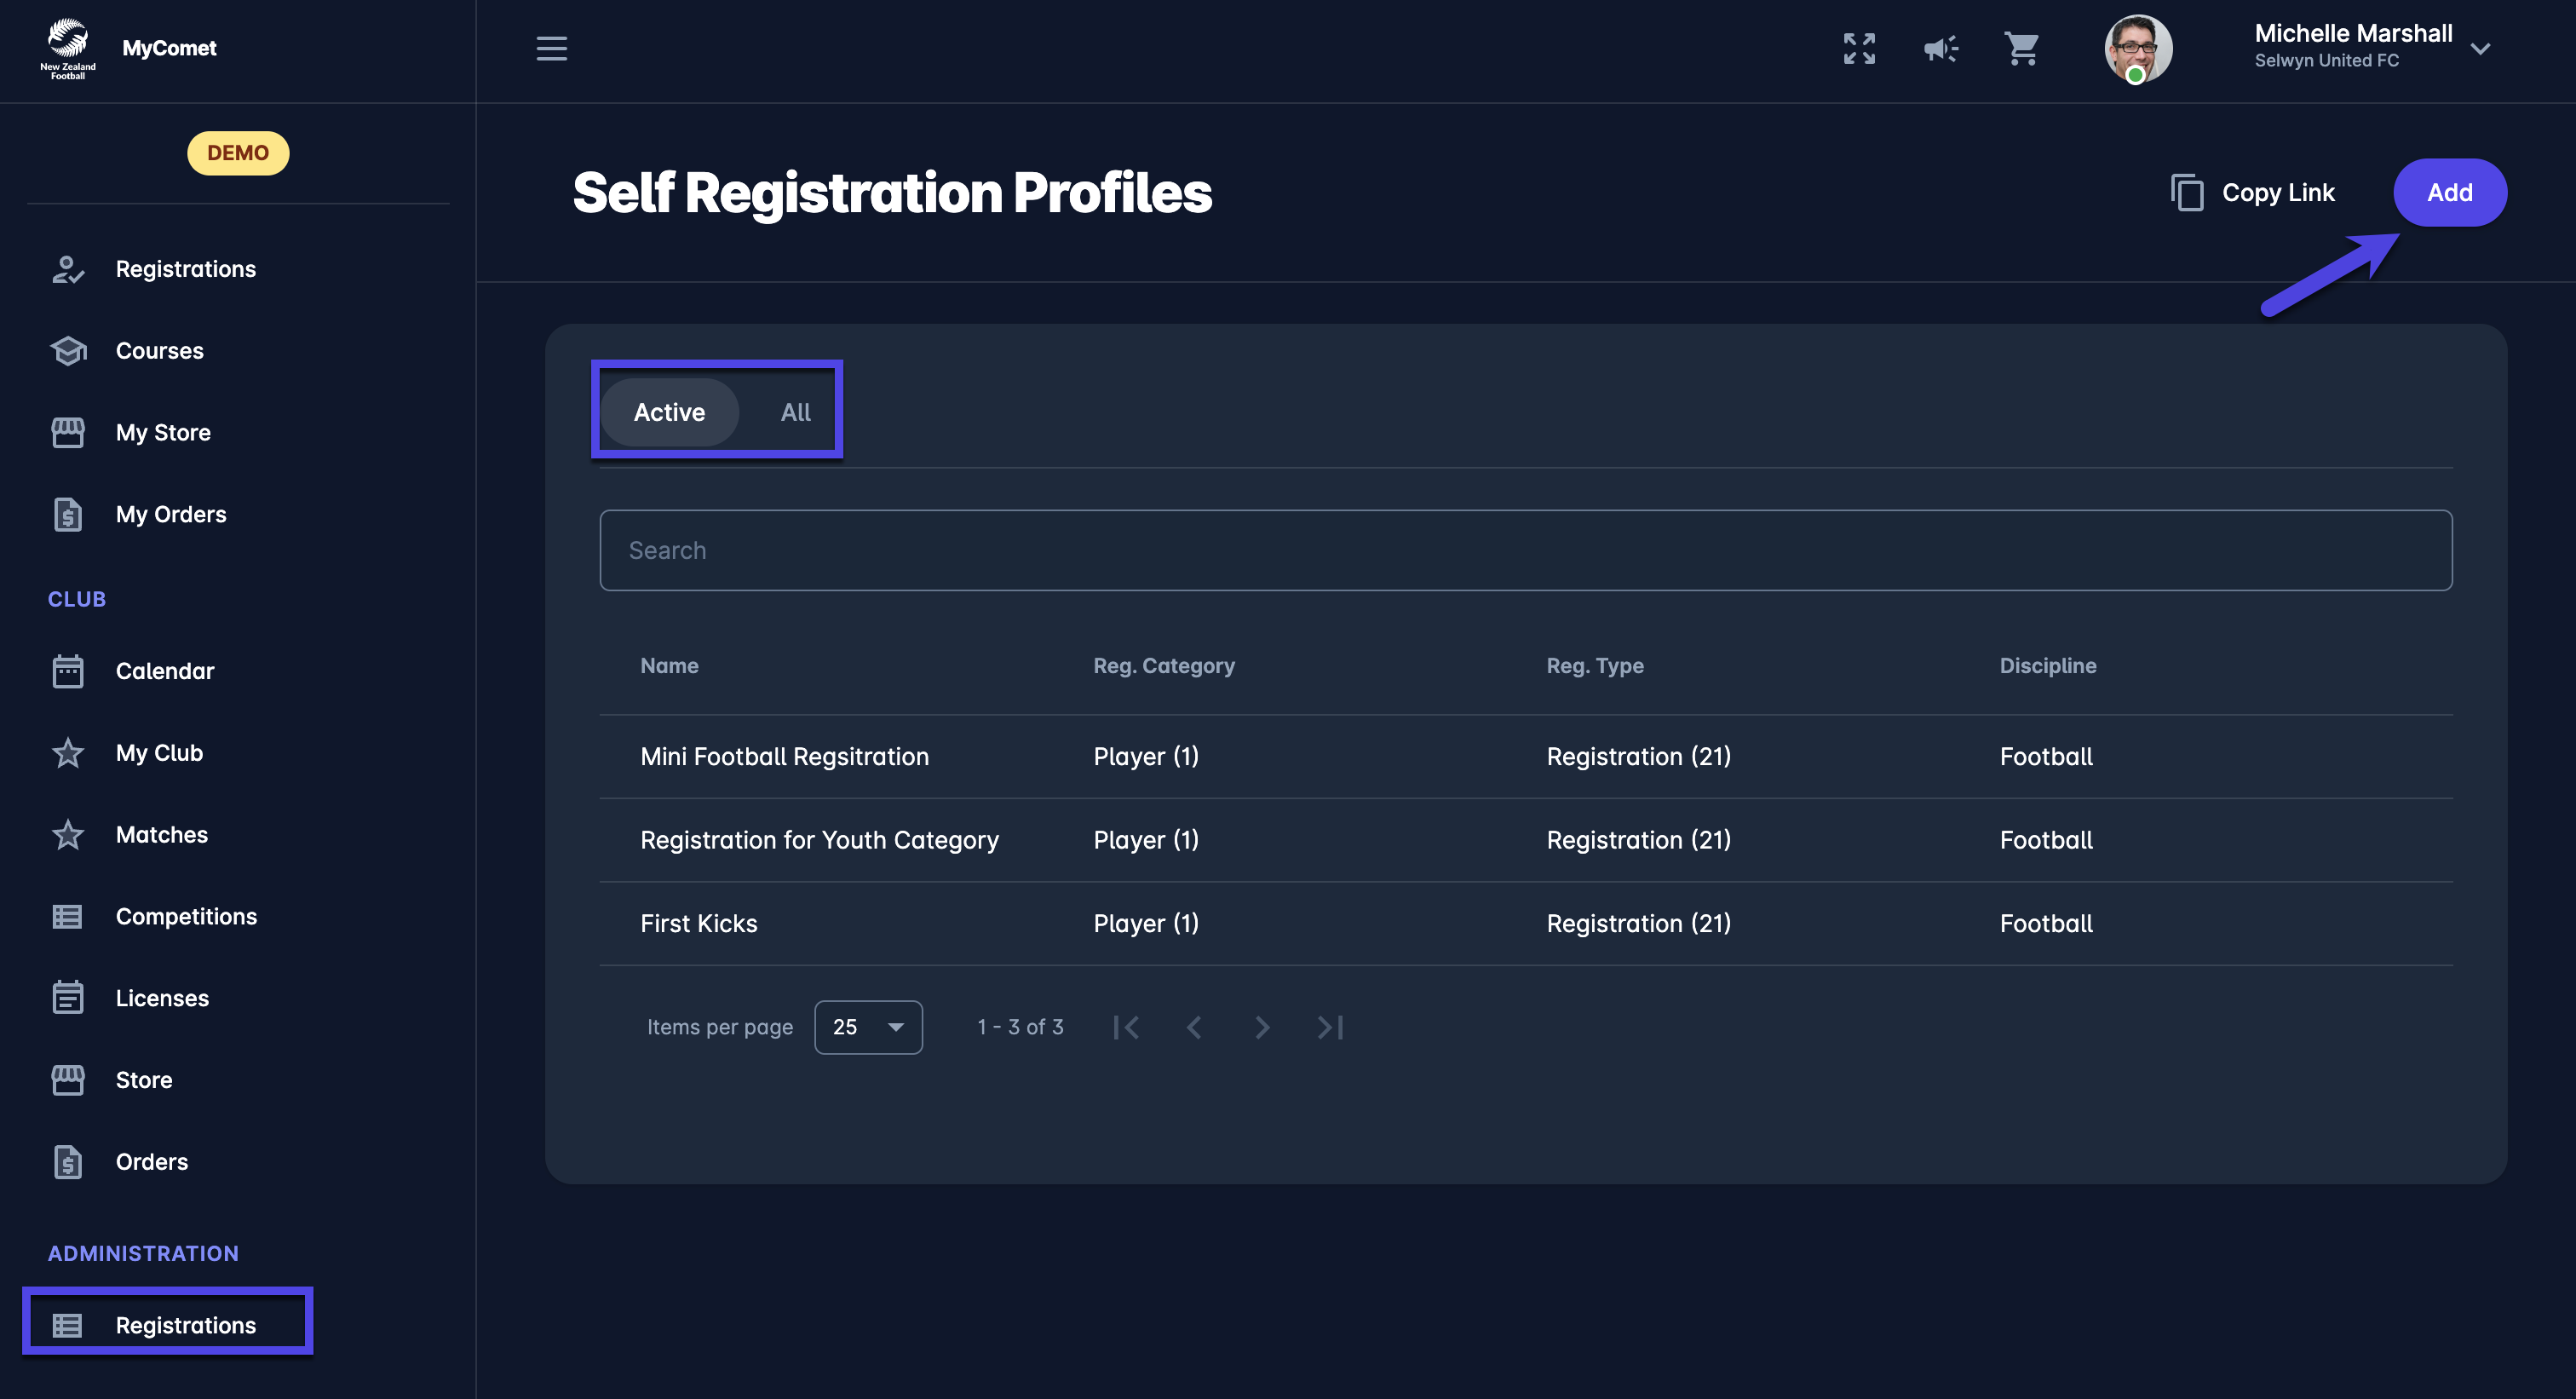Image resolution: width=2576 pixels, height=1399 pixels.
Task: Open My Store via the storefront icon
Action: pyautogui.click(x=67, y=432)
